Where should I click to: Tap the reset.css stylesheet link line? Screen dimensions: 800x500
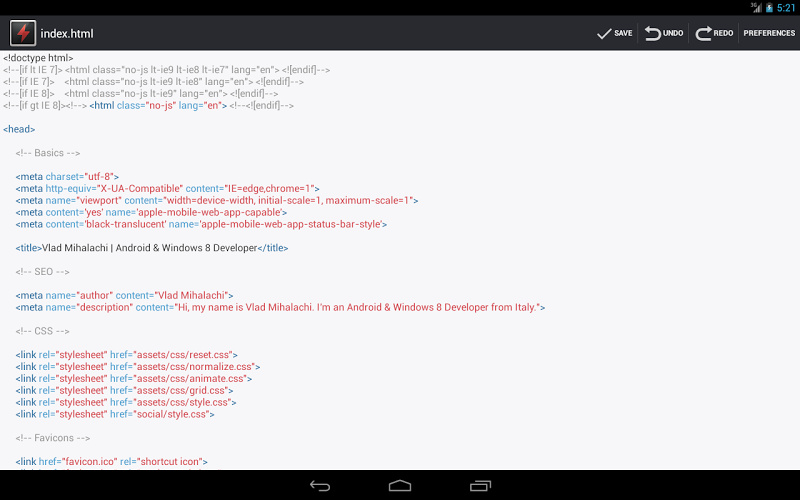click(127, 355)
